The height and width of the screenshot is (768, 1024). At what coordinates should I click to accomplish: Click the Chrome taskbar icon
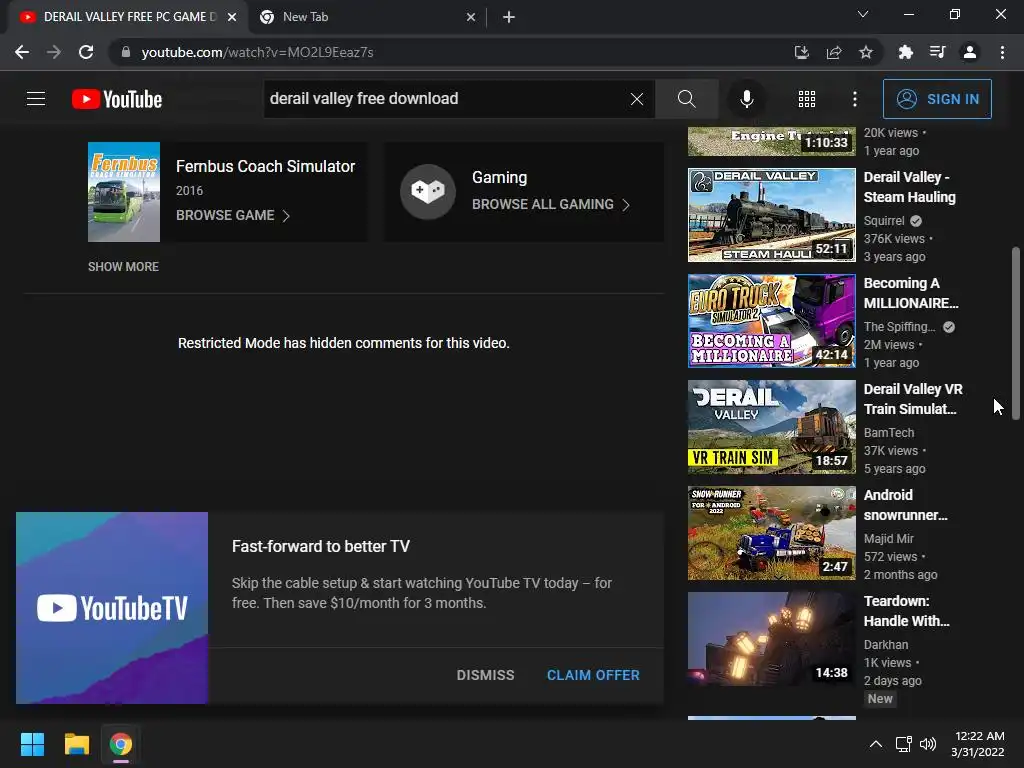pyautogui.click(x=121, y=744)
